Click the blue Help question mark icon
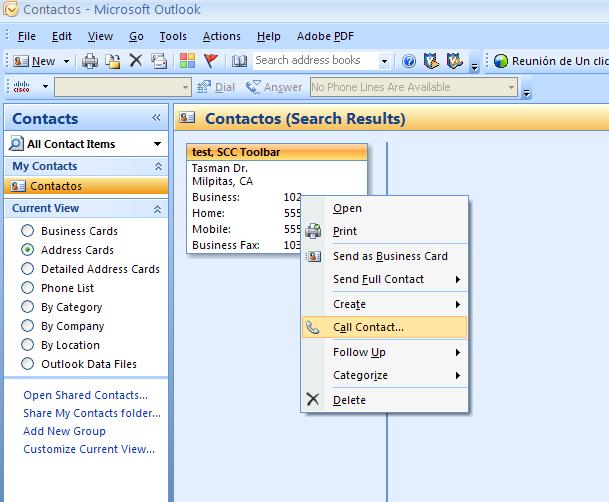Viewport: 609px width, 502px height. 409,61
